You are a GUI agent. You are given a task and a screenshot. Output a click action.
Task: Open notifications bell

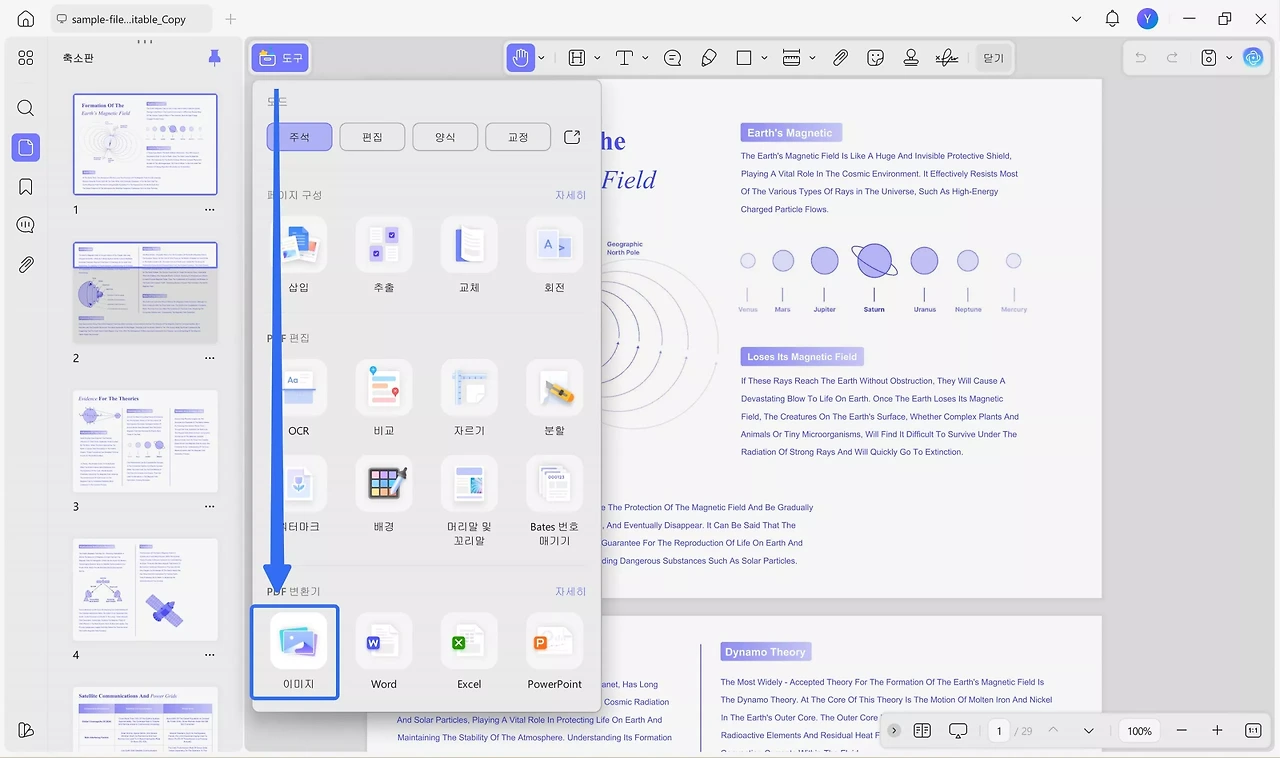coord(1112,19)
